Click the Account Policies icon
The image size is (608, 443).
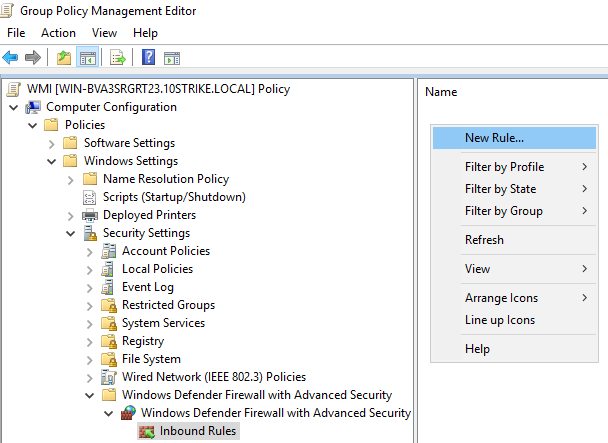109,251
